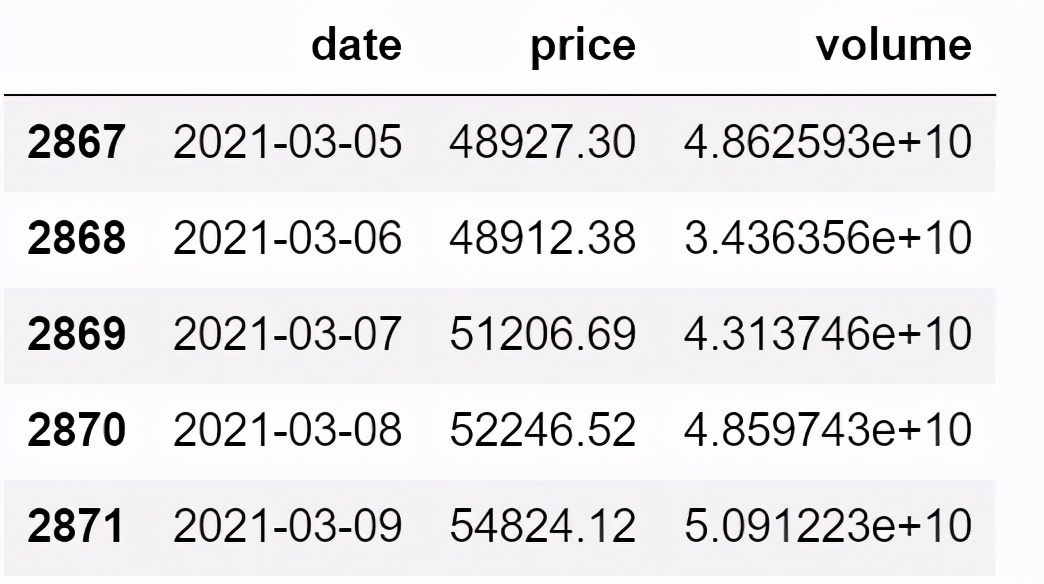Click the price value 48912.38
This screenshot has height=584, width=1044.
coord(543,238)
